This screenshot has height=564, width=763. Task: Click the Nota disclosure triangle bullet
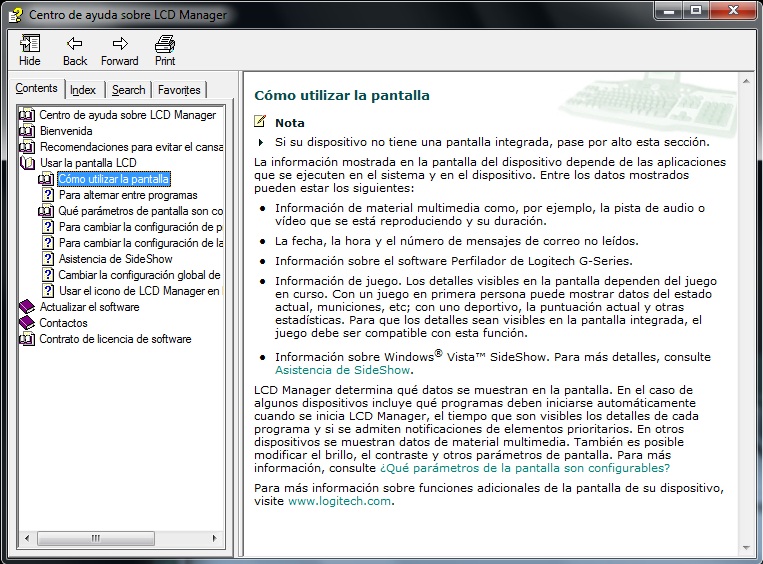(262, 142)
